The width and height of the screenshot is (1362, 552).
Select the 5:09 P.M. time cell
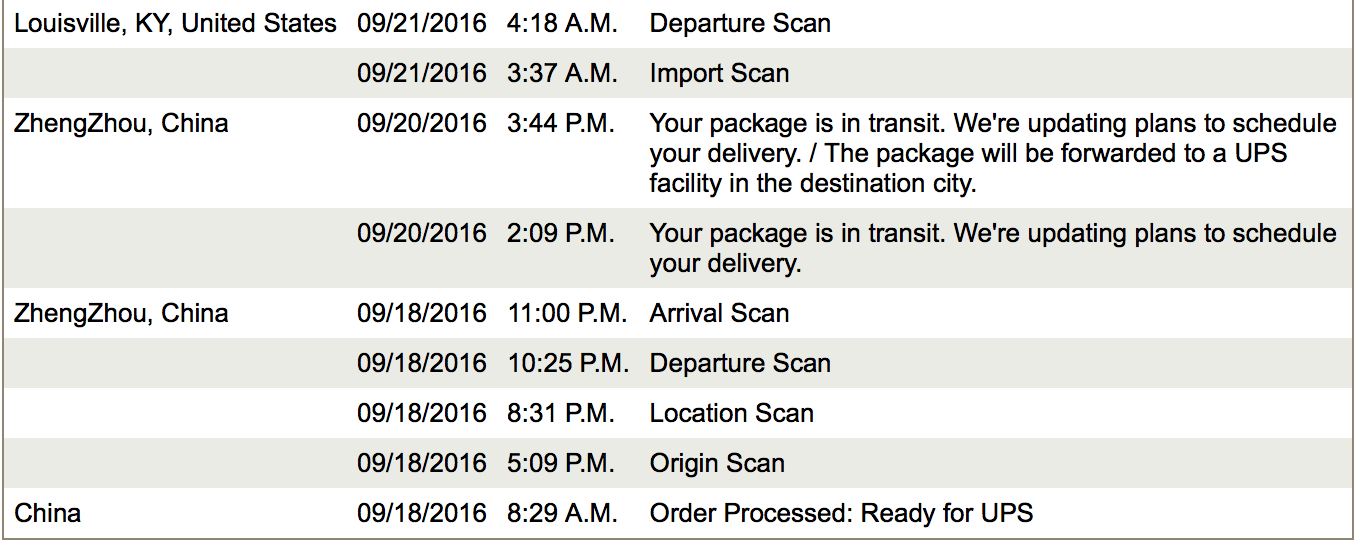pyautogui.click(x=561, y=464)
